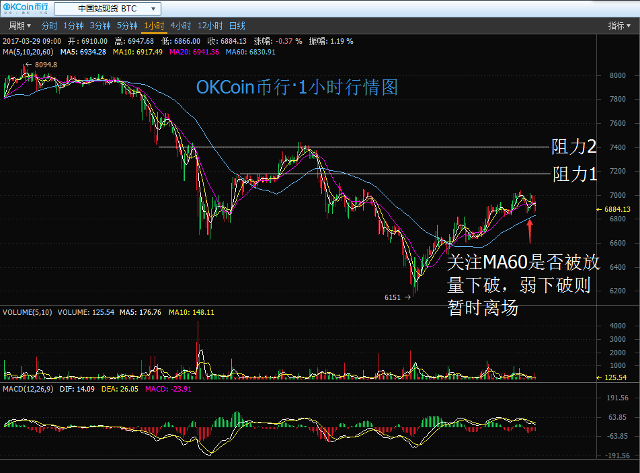Switch to the 日线 daily timeframe
This screenshot has height=473, width=640.
pos(237,26)
